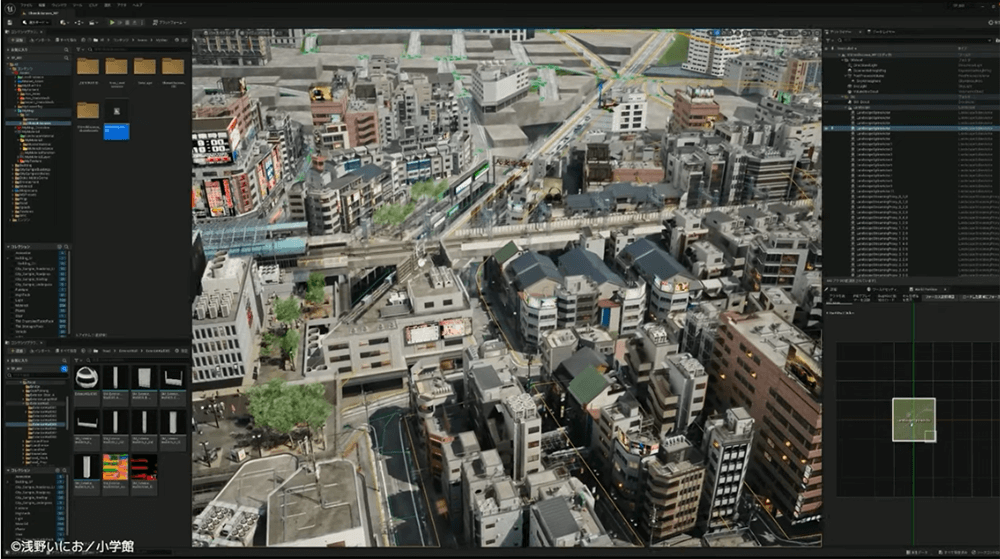Focus asset search field in upper Content Browser

137,49
